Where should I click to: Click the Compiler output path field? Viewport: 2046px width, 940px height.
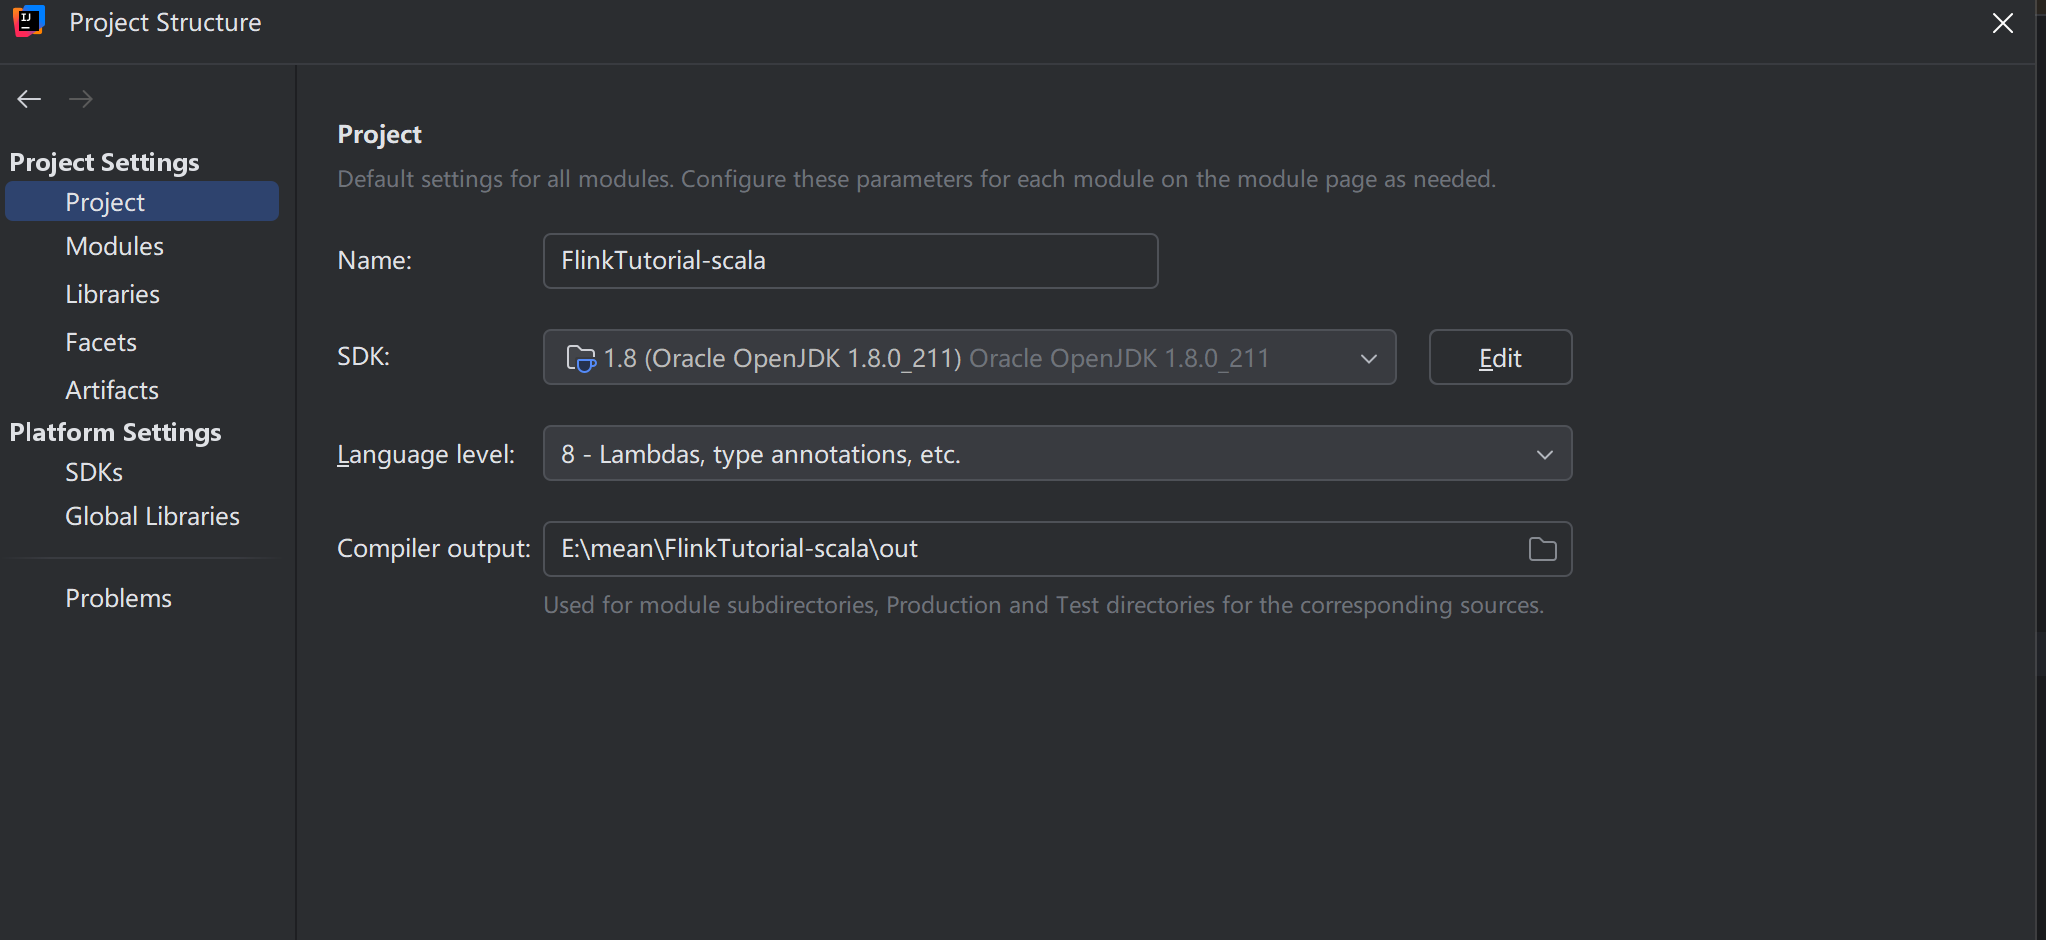tap(1057, 549)
